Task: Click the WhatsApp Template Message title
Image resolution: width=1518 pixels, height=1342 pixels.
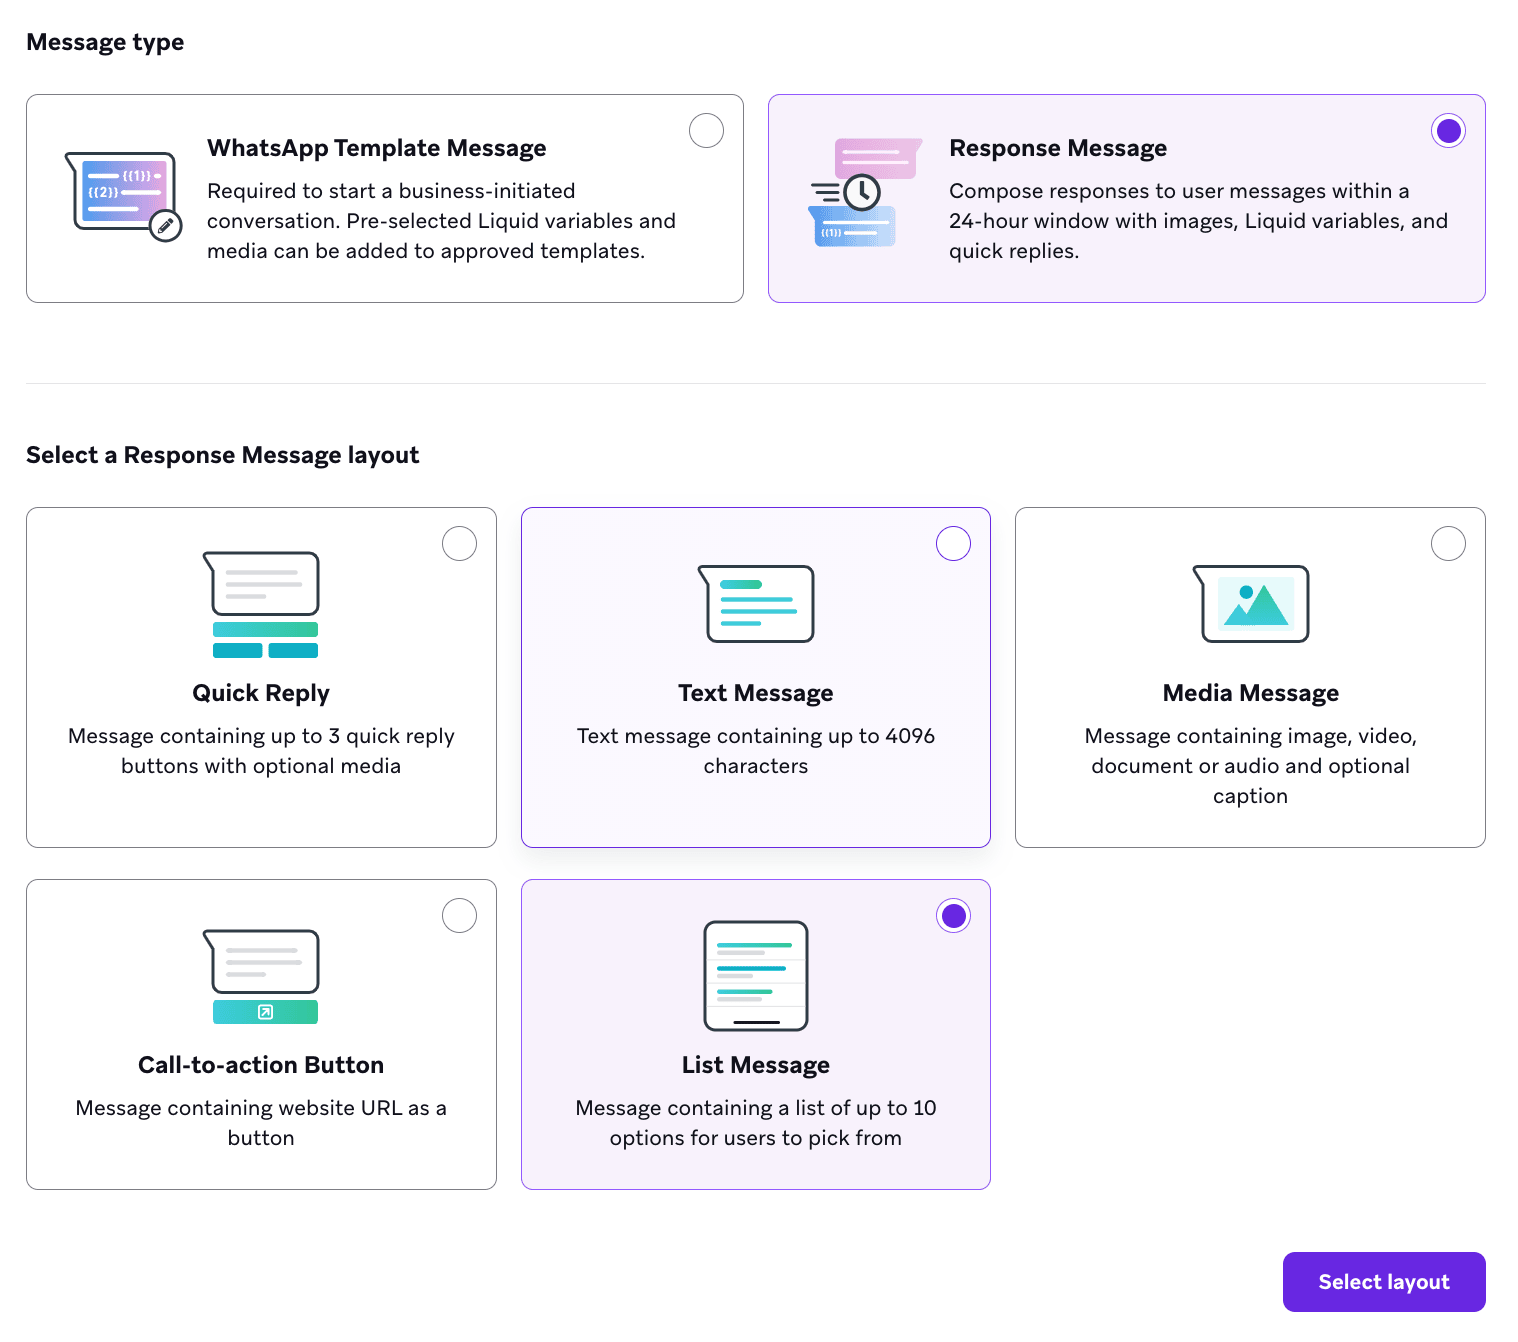Action: click(376, 148)
